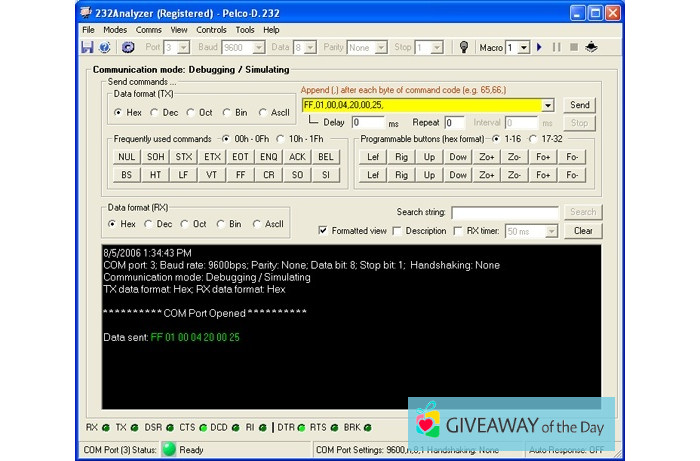Click the RTS indicator LED
Image resolution: width=700 pixels, height=461 pixels.
pyautogui.click(x=335, y=428)
